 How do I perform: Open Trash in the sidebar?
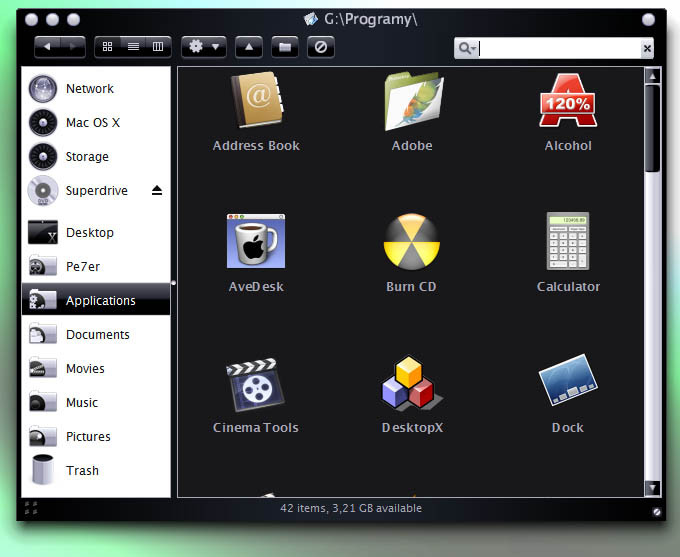click(96, 470)
